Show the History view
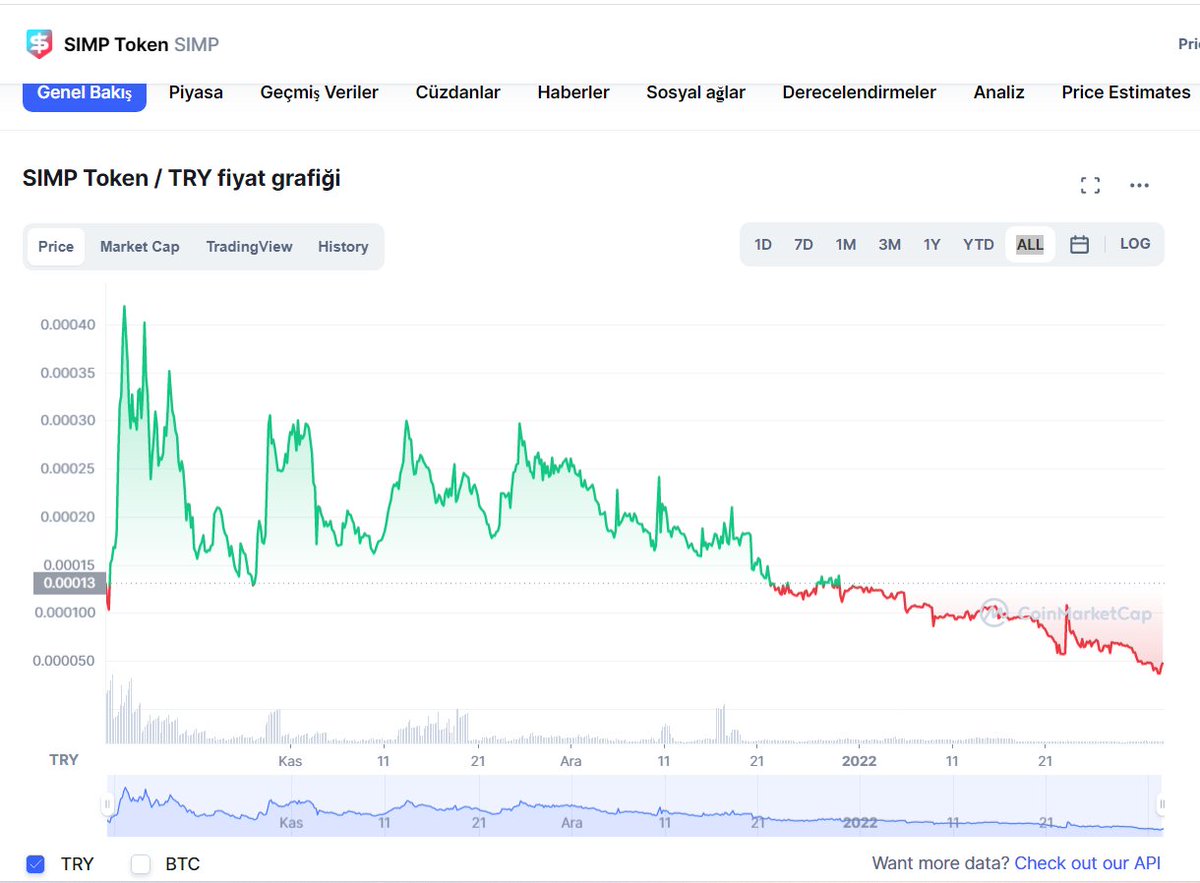 pos(343,246)
